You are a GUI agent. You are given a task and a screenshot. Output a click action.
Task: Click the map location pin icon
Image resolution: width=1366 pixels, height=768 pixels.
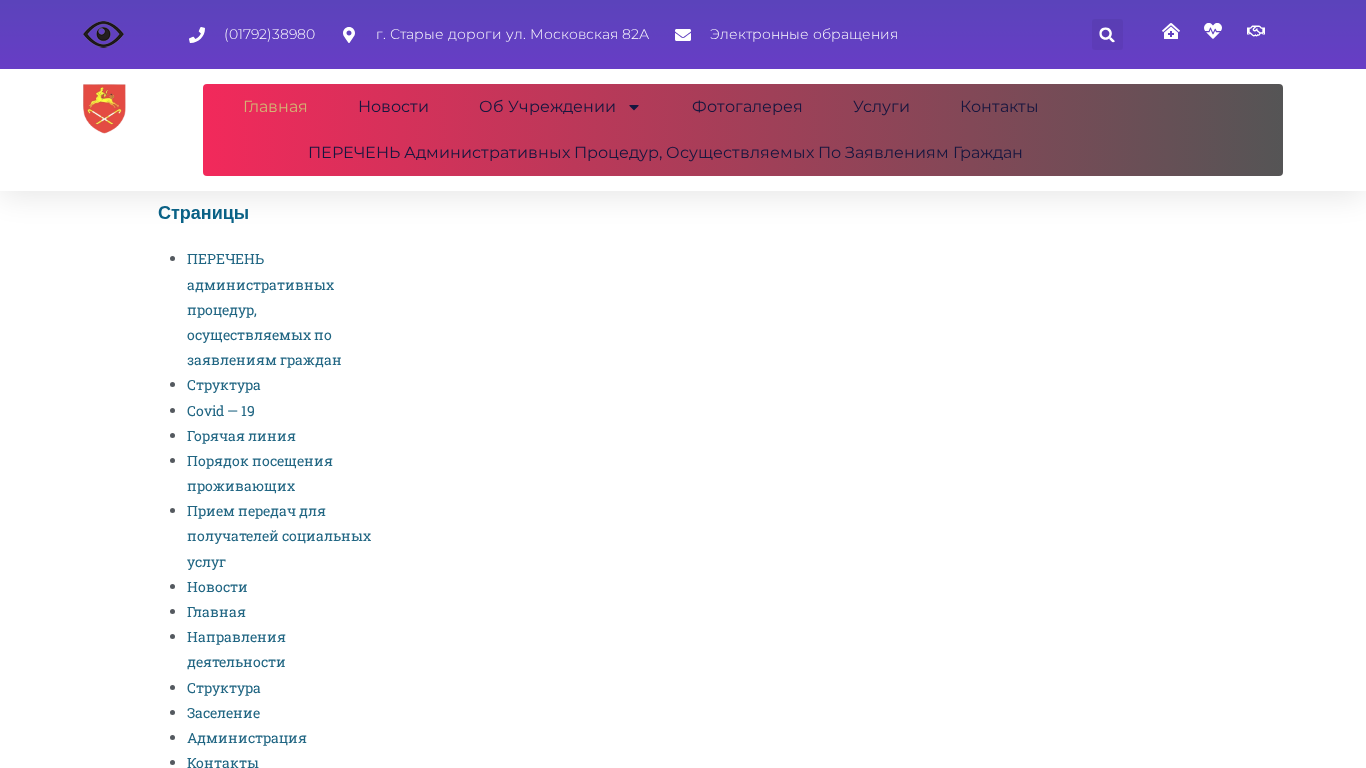tap(349, 35)
